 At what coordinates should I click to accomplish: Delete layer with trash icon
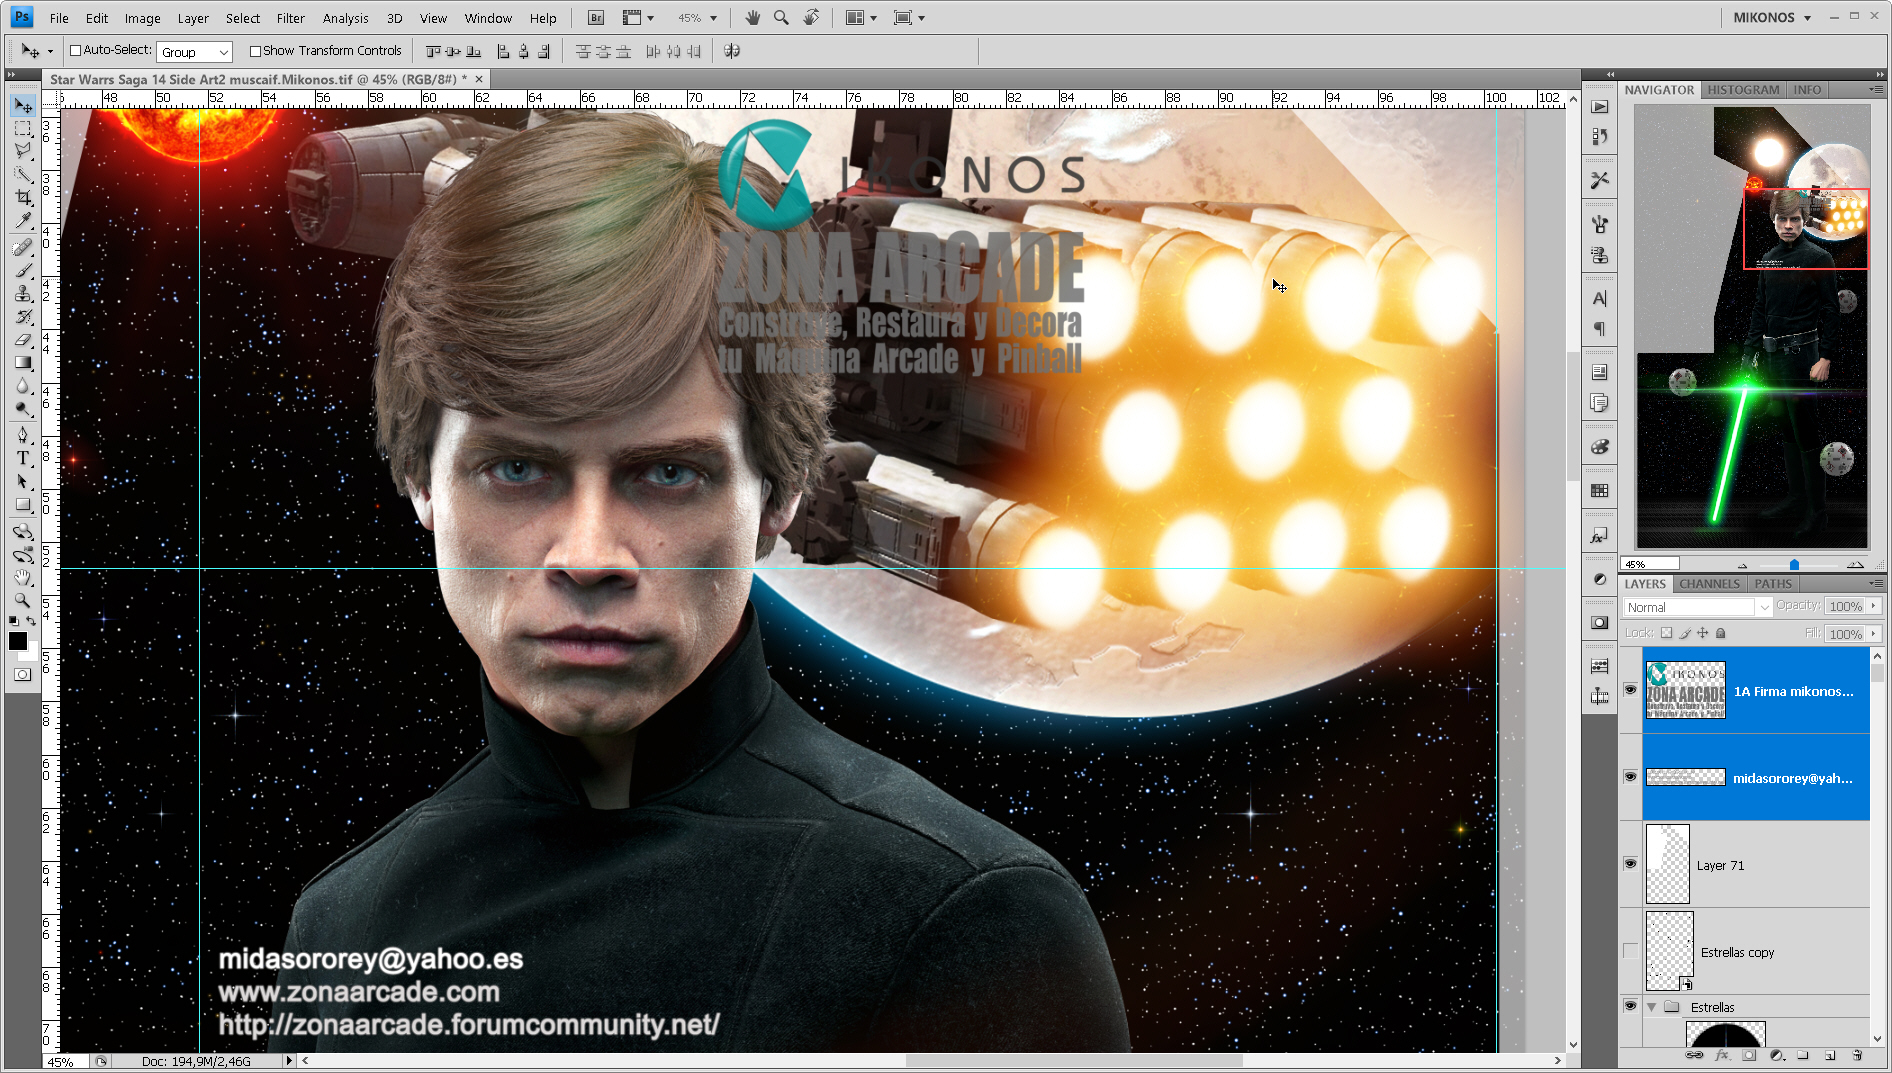[x=1856, y=1055]
